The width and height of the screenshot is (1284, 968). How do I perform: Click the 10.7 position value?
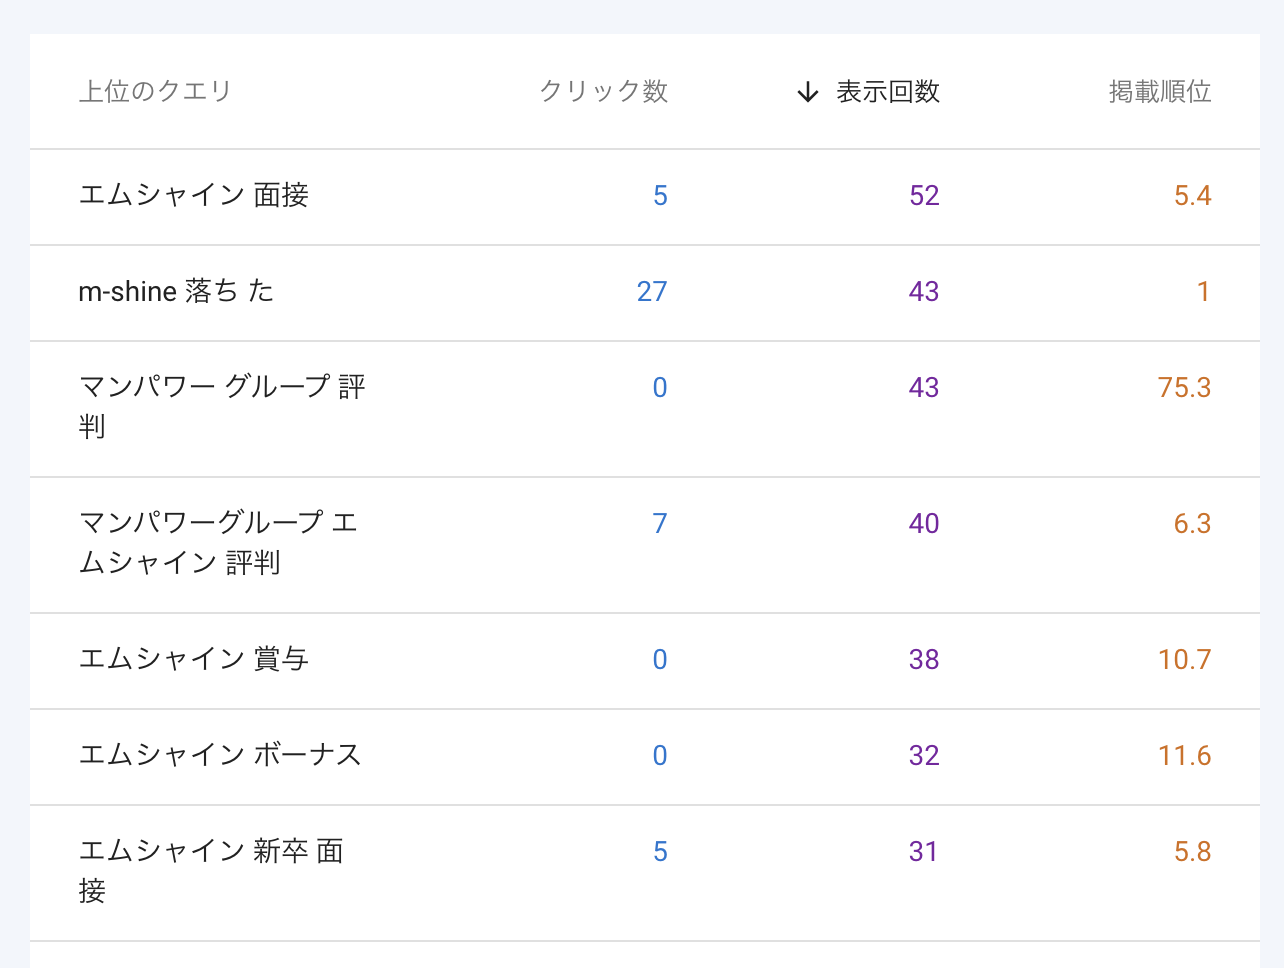[1184, 660]
